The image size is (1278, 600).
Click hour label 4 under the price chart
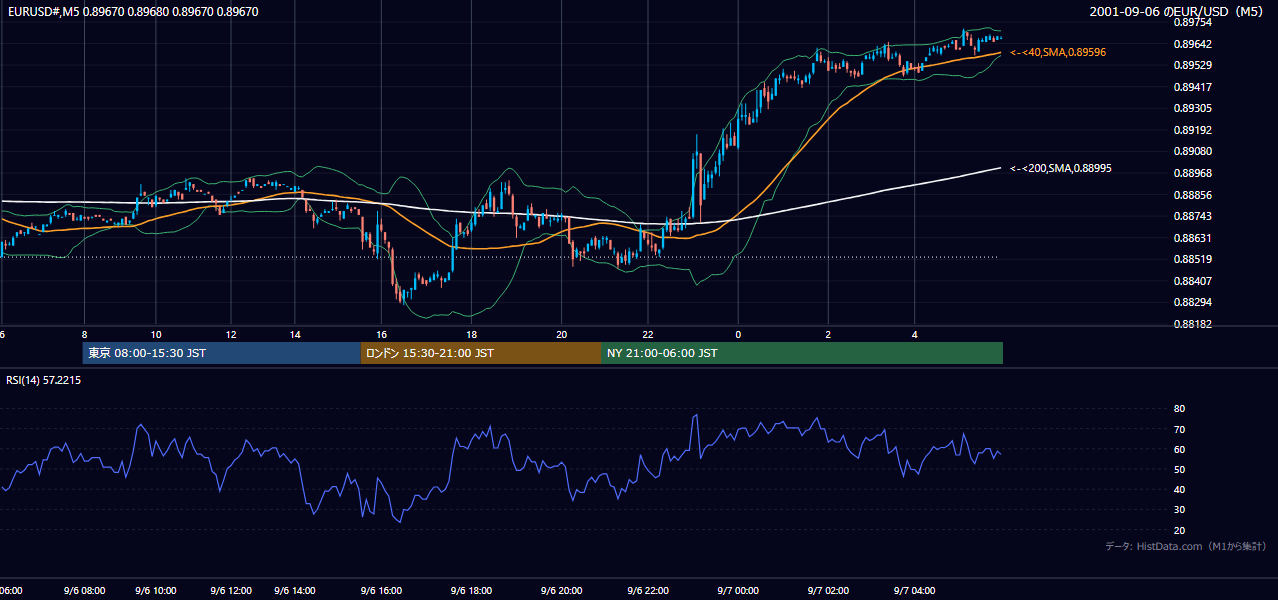[x=914, y=334]
